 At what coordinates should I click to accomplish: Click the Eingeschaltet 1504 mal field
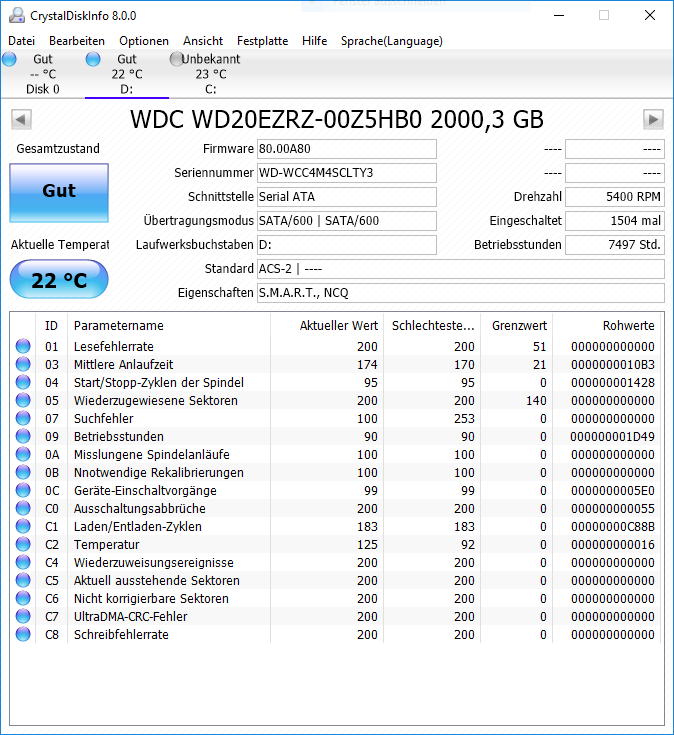[615, 221]
